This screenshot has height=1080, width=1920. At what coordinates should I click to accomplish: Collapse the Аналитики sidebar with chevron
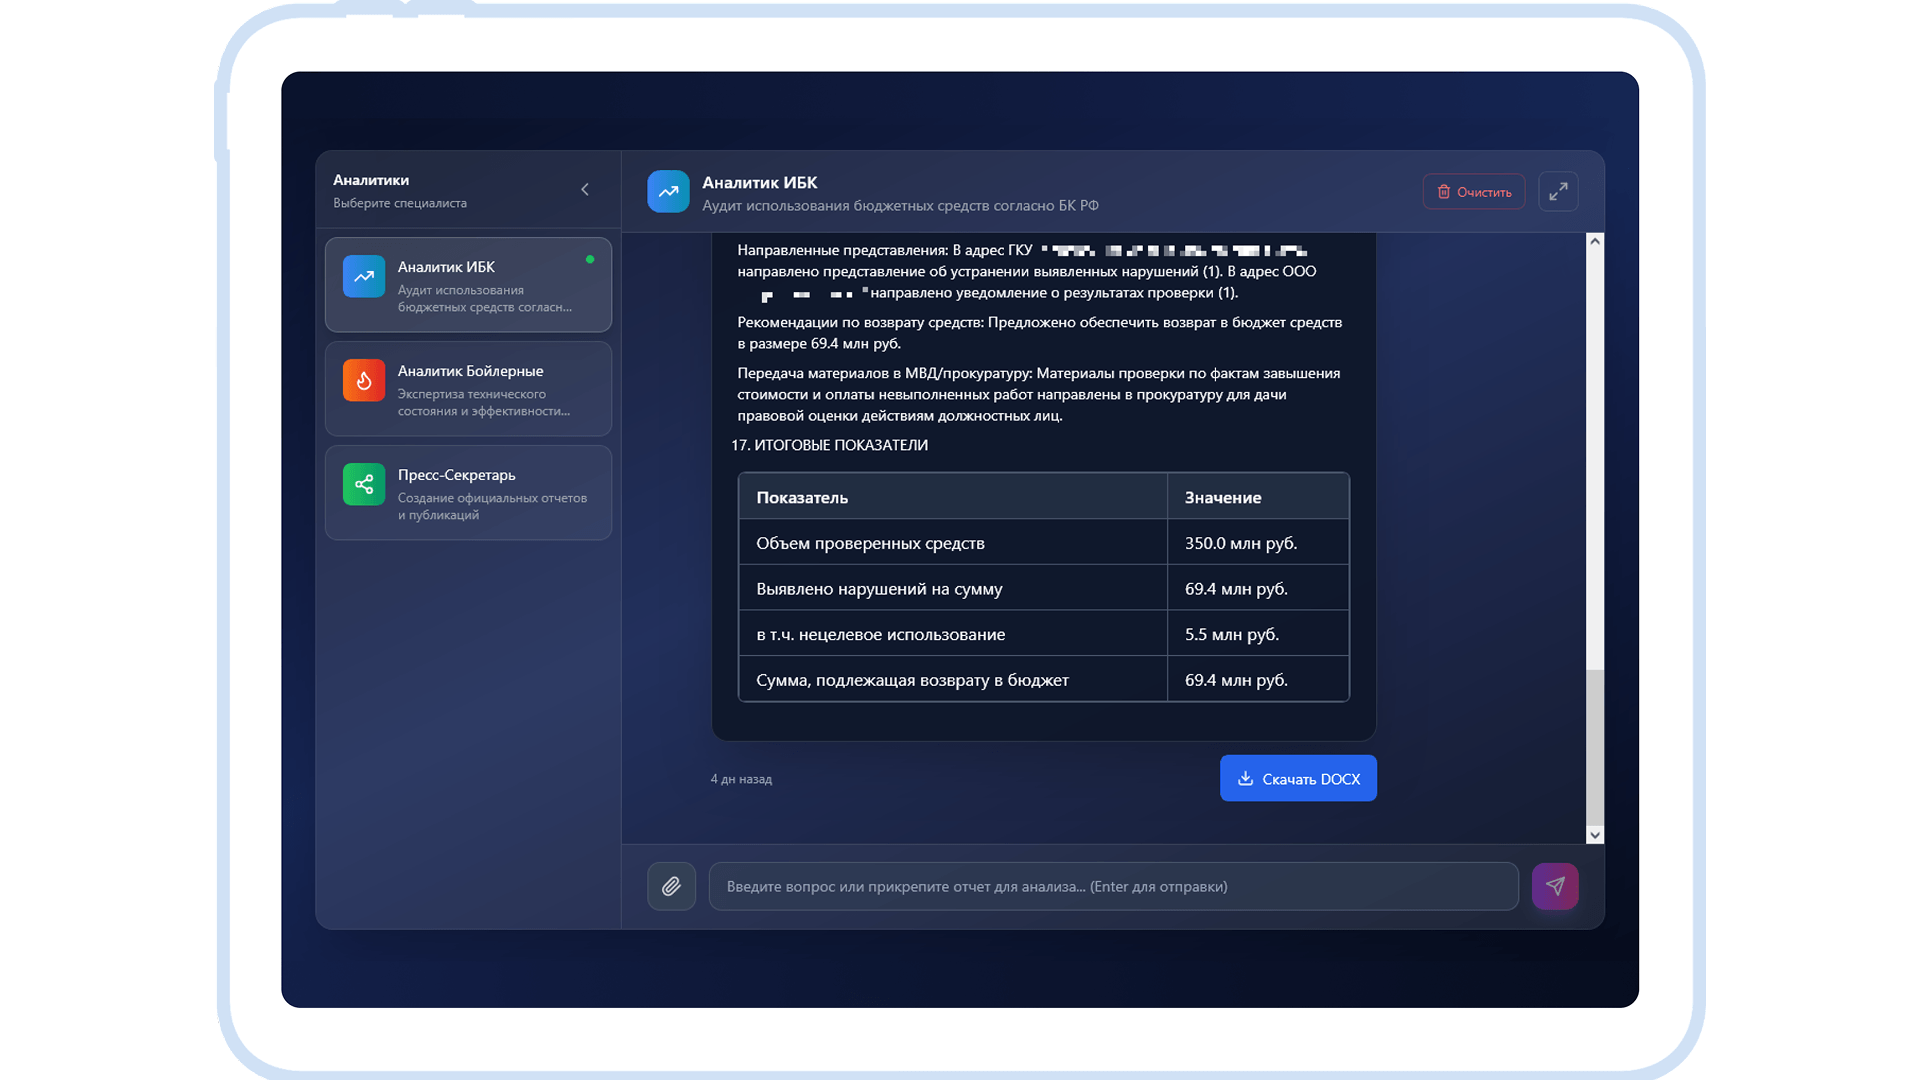(x=585, y=190)
